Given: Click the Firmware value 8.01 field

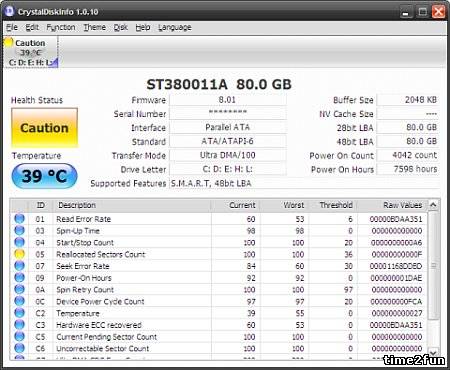Looking at the screenshot, I should [228, 100].
